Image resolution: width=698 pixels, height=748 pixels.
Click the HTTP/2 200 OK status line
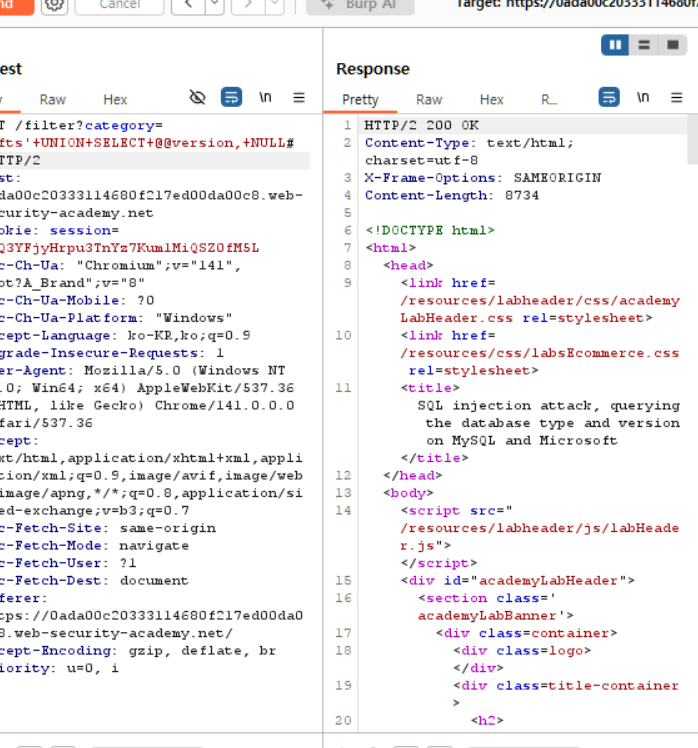[422, 125]
